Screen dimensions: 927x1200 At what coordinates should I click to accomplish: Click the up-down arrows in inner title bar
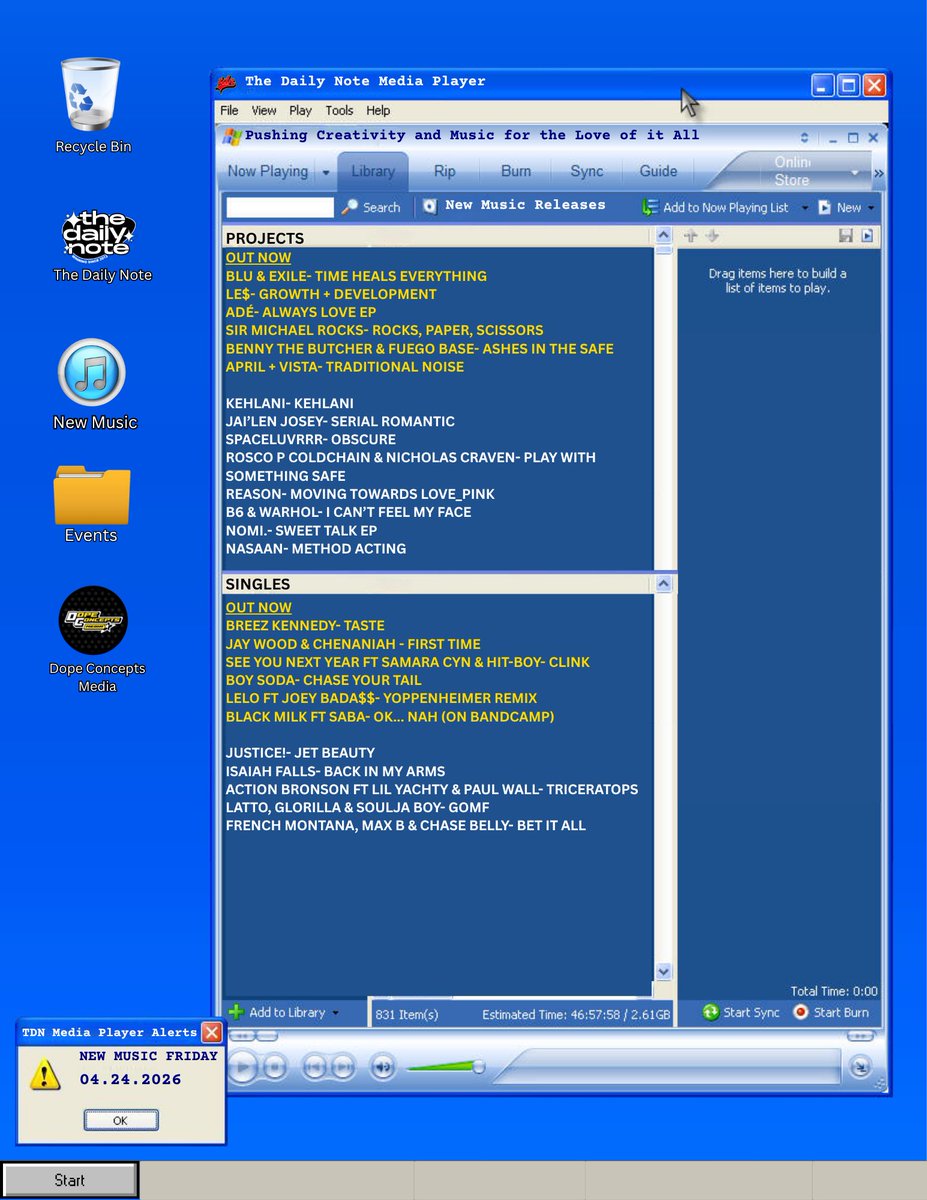click(x=804, y=138)
